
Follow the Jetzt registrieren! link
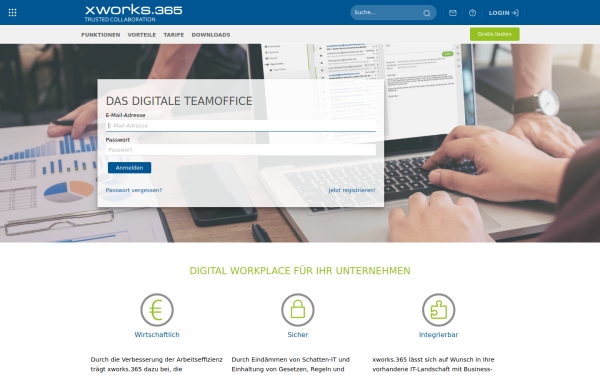[352, 190]
